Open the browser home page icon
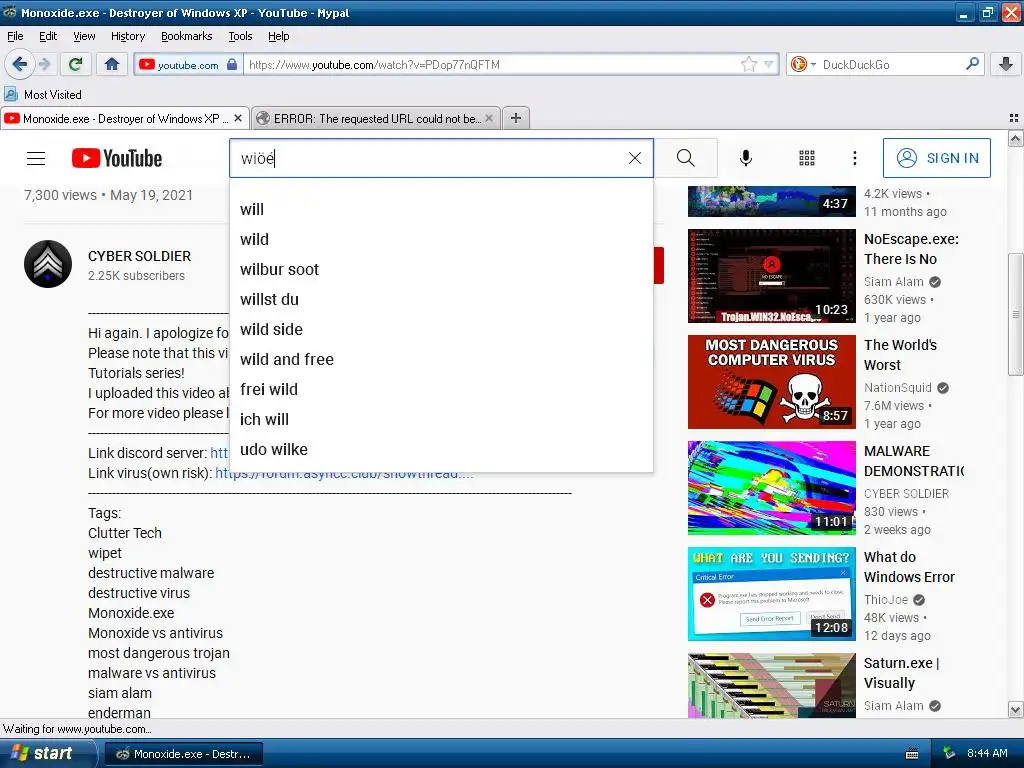1024x768 pixels. coord(112,64)
